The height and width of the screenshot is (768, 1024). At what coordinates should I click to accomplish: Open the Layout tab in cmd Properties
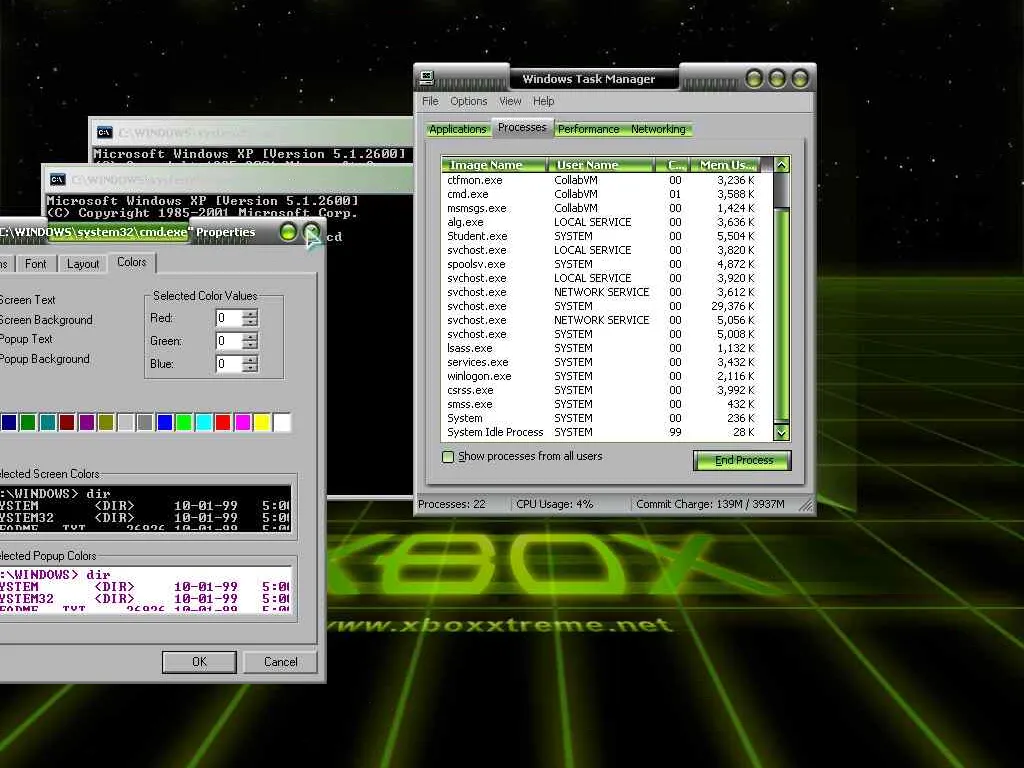tap(83, 264)
